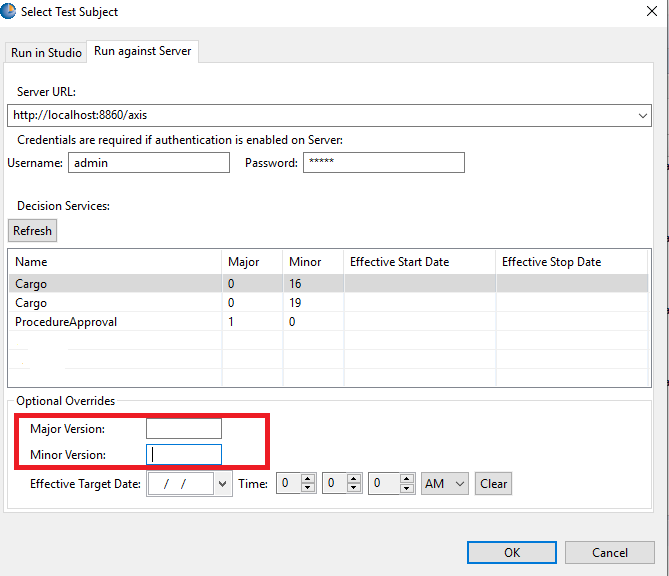
Task: Increase the first Time spinner value
Action: point(308,479)
